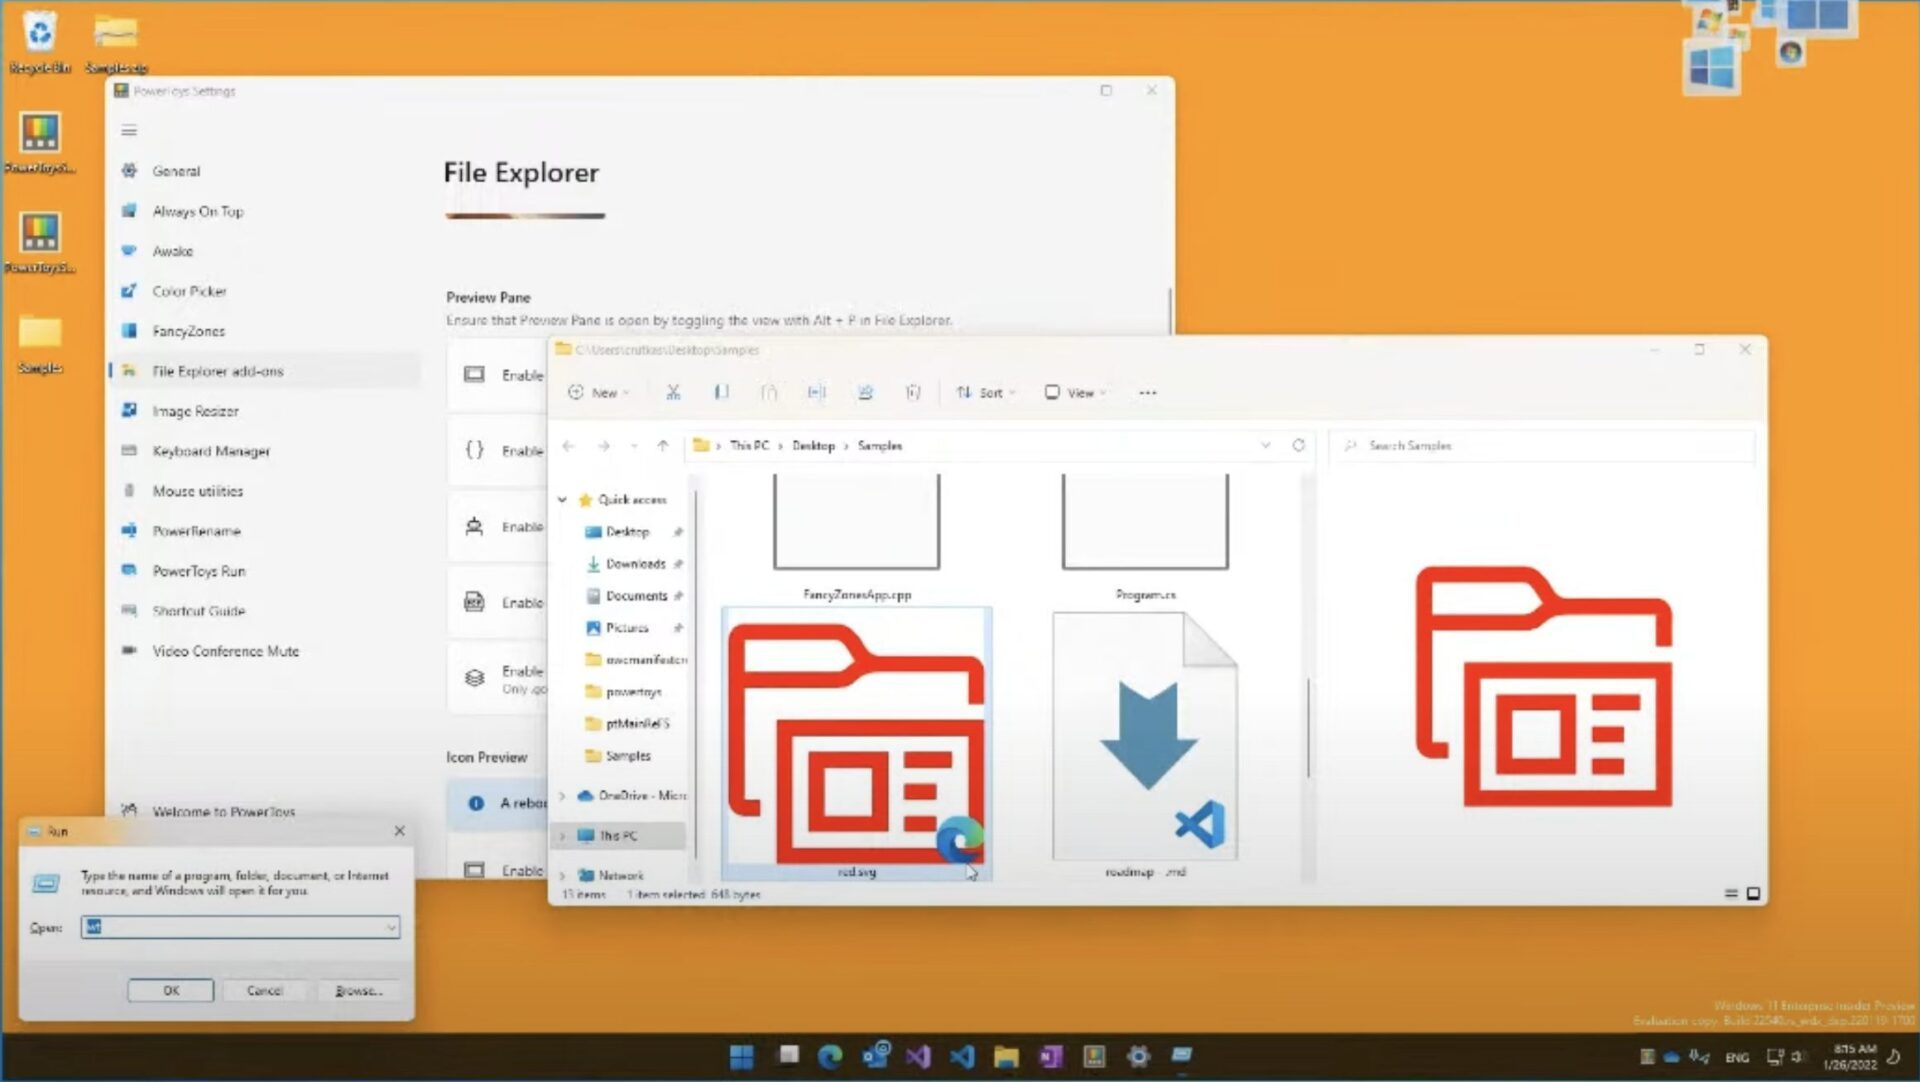The width and height of the screenshot is (1920, 1082).
Task: Open Visual Studio Code from the taskbar
Action: [962, 1056]
